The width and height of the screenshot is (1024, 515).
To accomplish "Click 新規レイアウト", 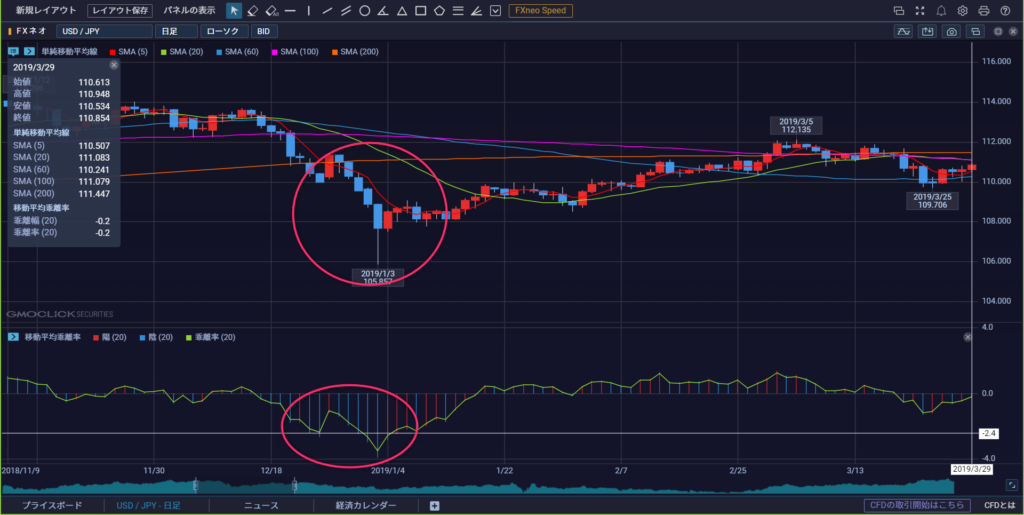I will 46,10.
